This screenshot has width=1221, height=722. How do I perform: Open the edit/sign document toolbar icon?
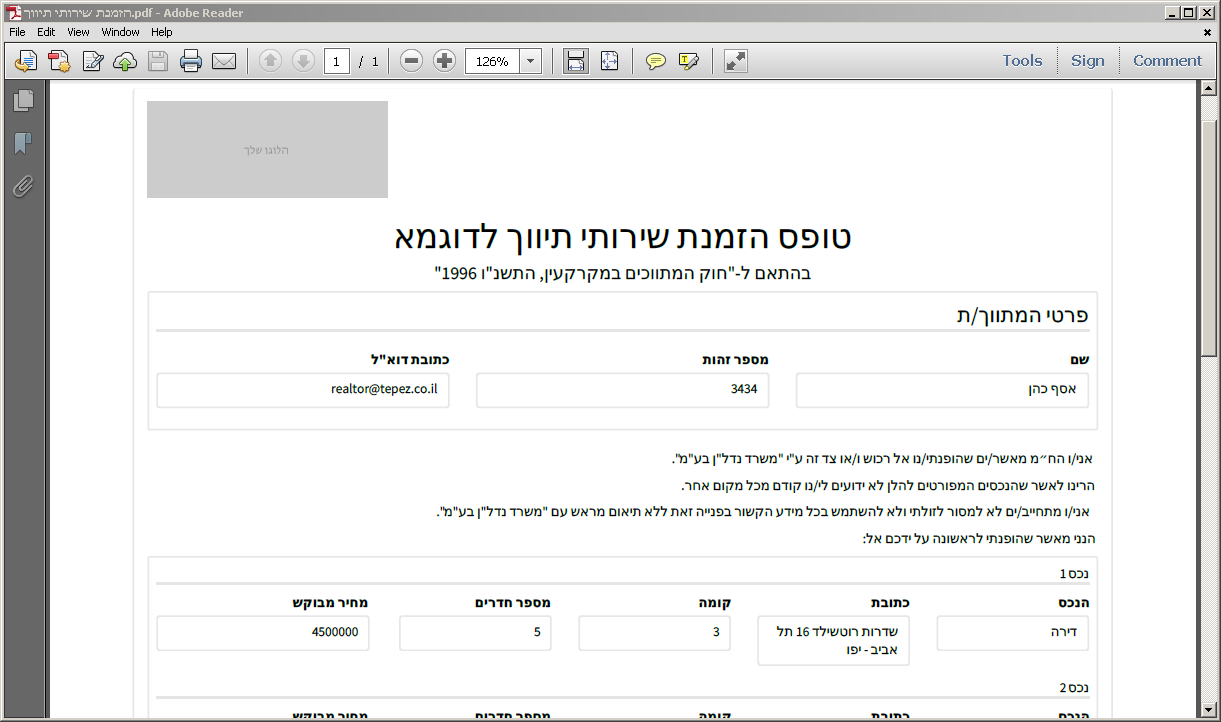click(93, 61)
